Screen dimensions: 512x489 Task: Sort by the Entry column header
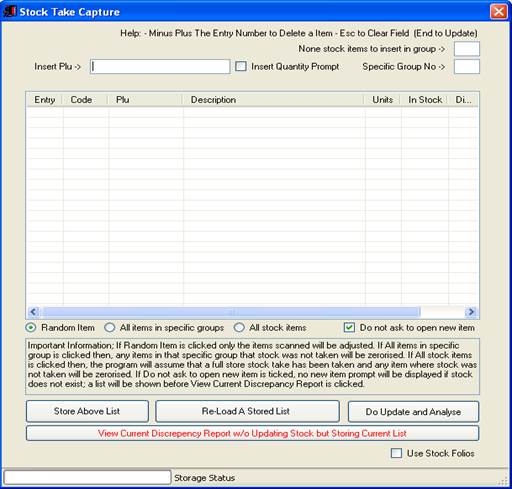(45, 100)
